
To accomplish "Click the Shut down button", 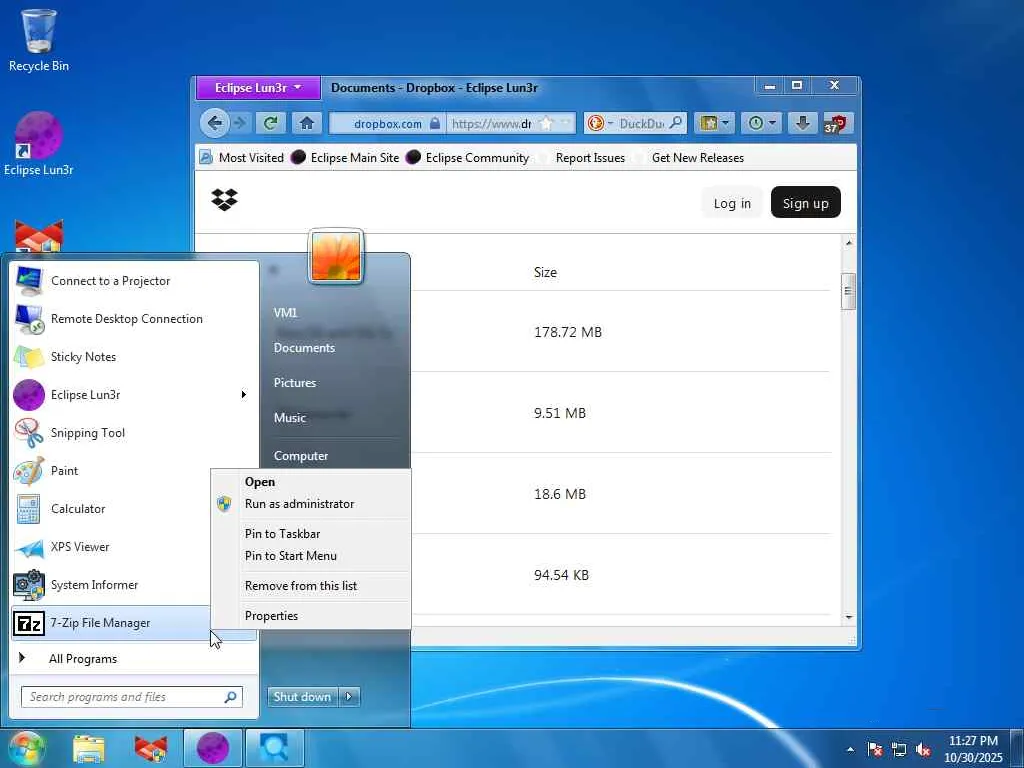I will pyautogui.click(x=302, y=696).
